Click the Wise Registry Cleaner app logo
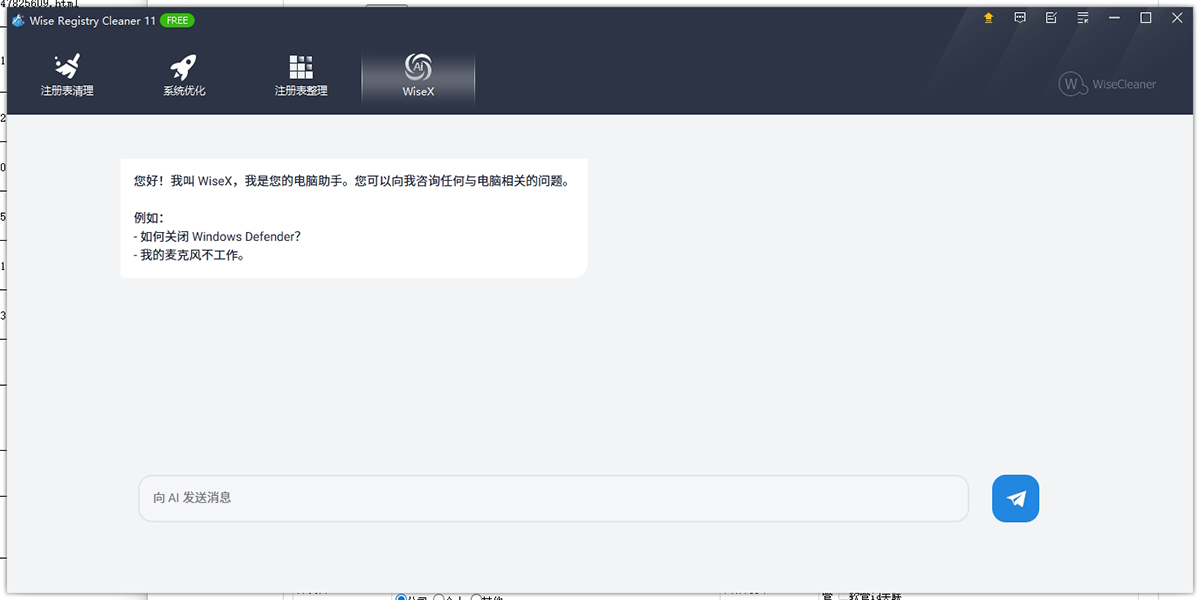The width and height of the screenshot is (1200, 600). tap(18, 20)
